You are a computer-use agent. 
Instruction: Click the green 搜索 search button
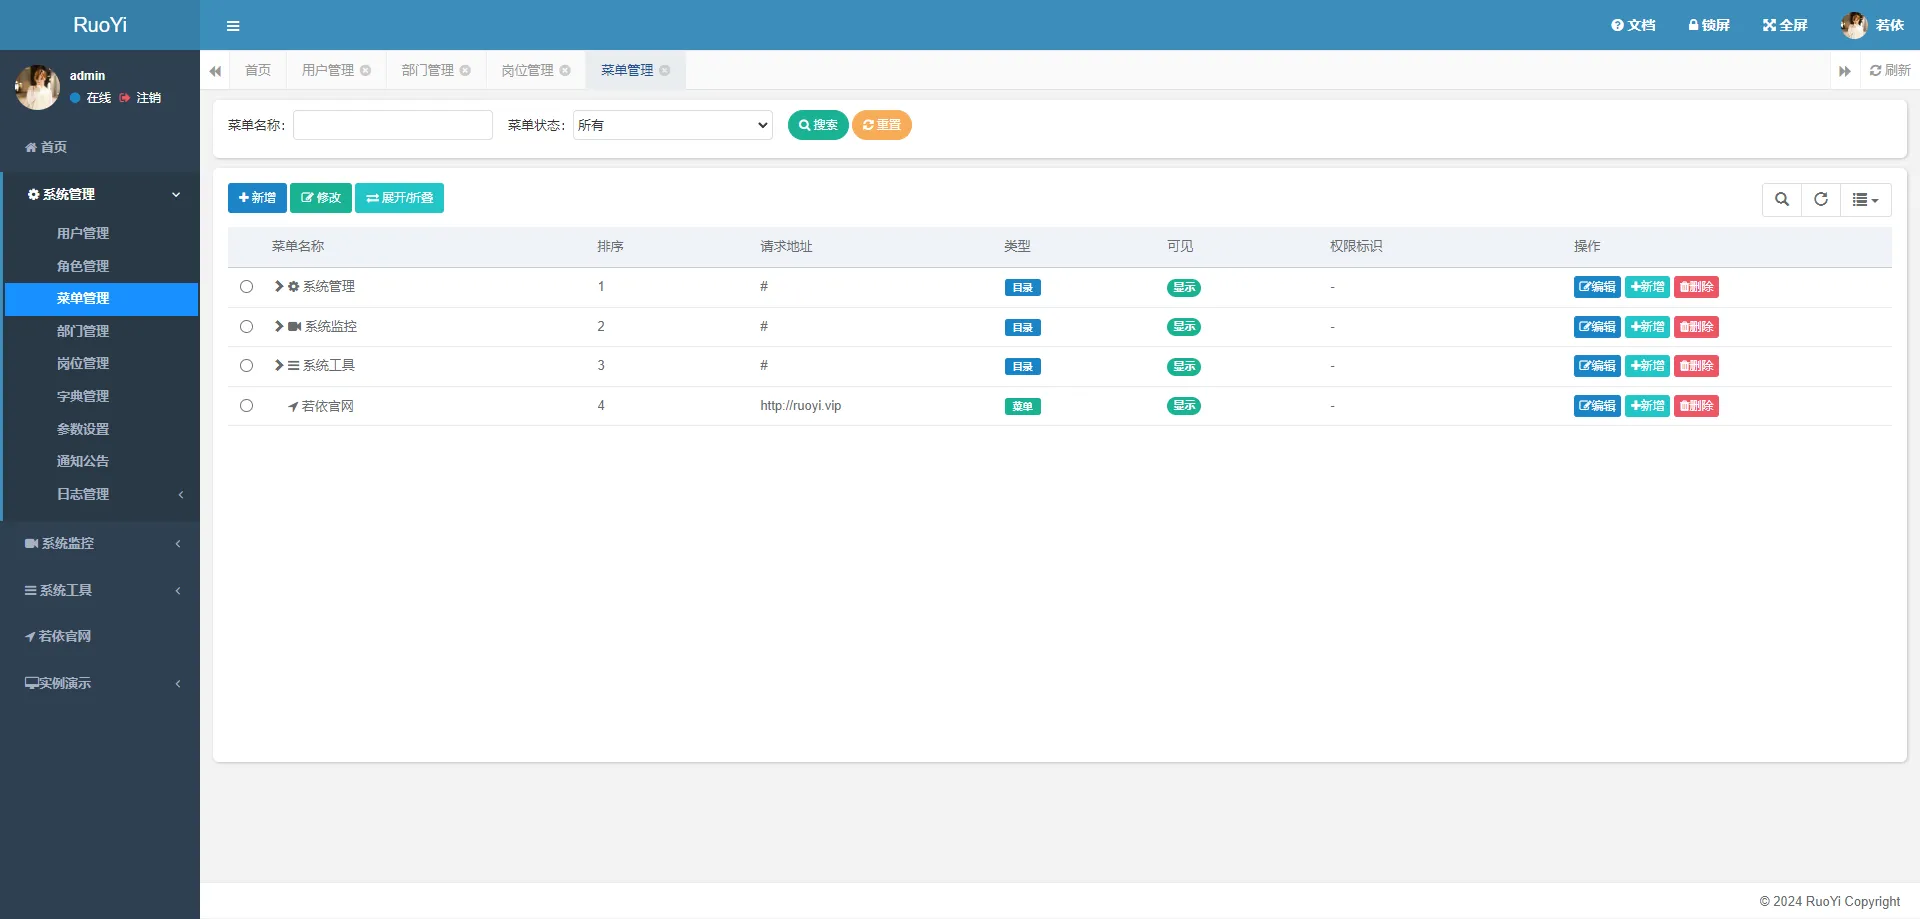click(818, 125)
